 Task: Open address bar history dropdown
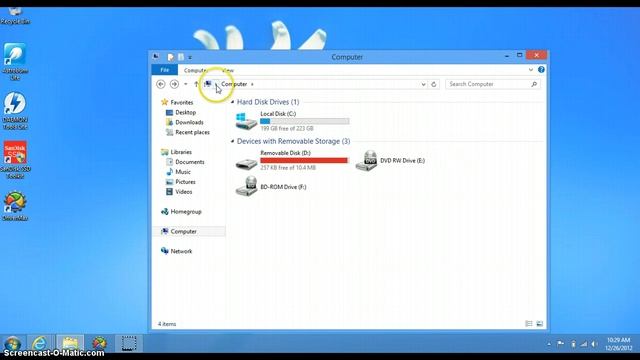(x=423, y=84)
